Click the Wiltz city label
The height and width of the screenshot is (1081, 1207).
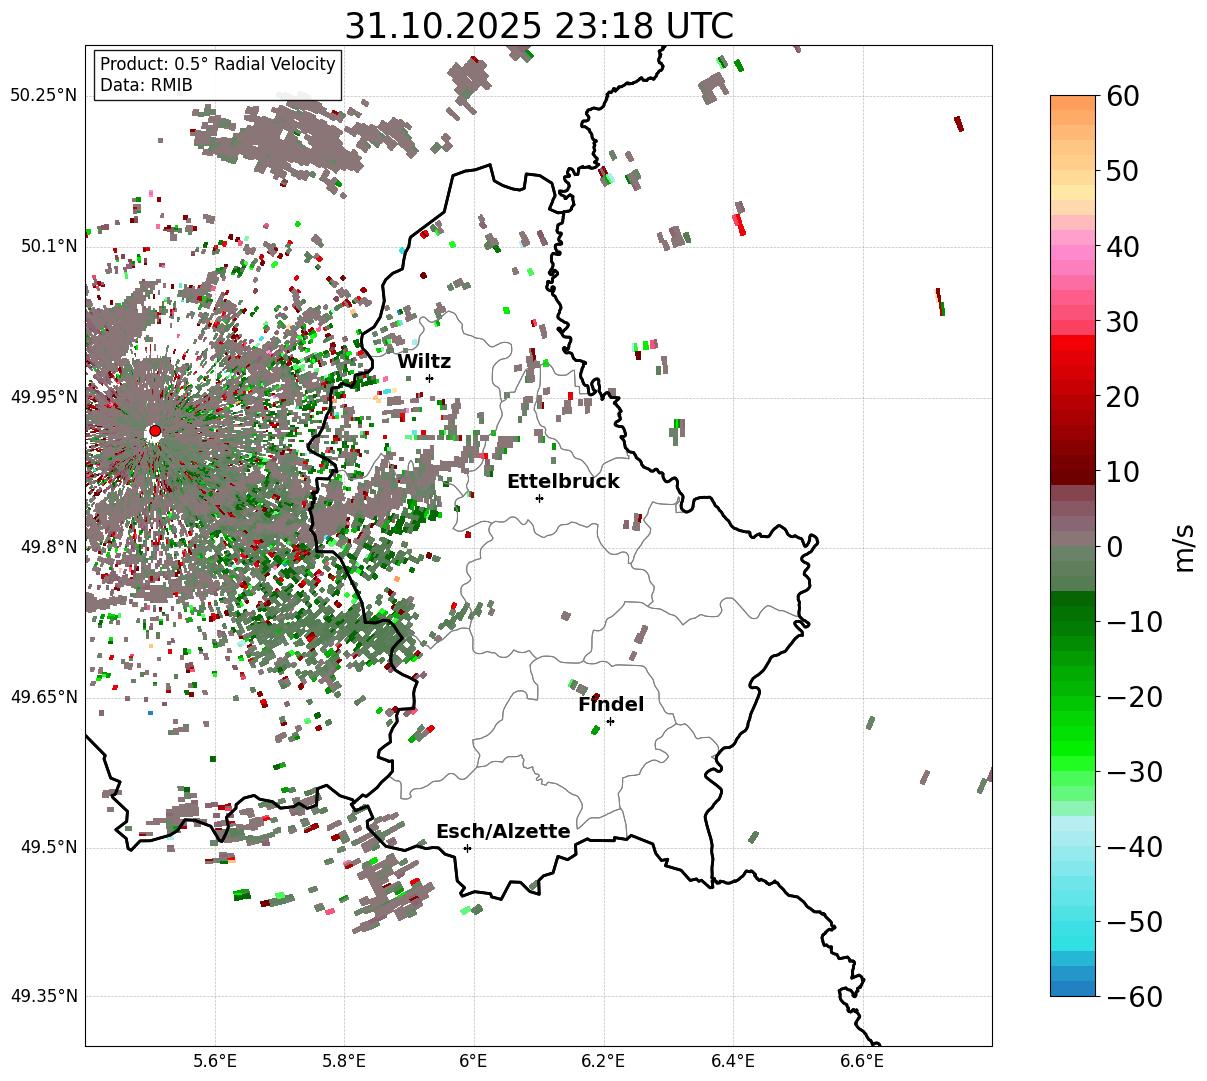(424, 362)
